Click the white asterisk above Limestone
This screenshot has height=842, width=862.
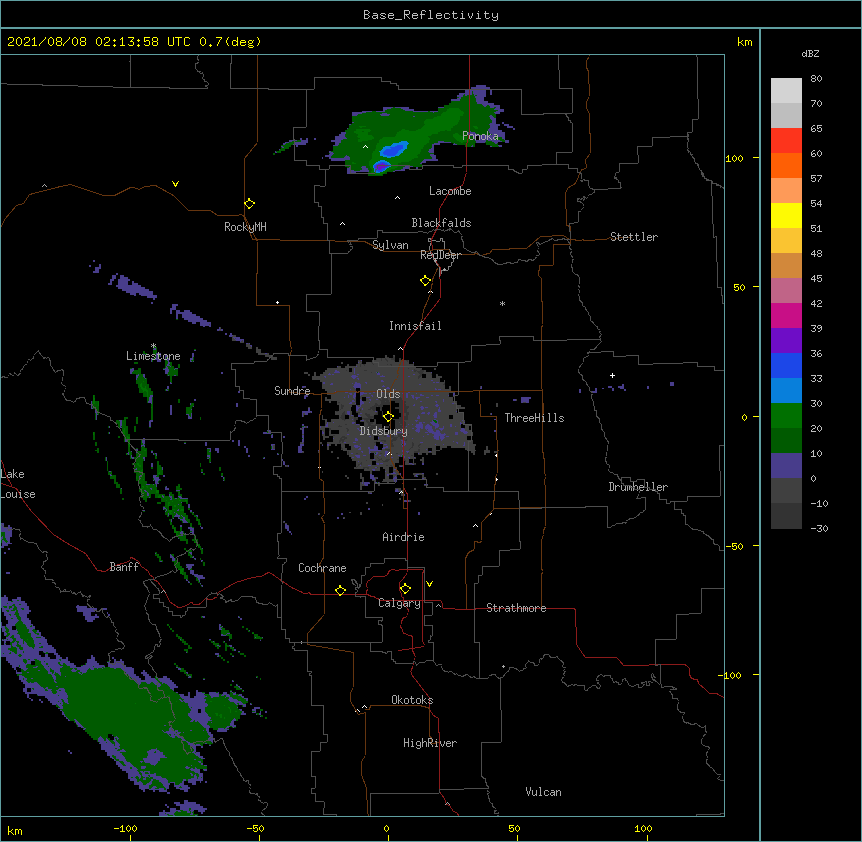coord(153,346)
